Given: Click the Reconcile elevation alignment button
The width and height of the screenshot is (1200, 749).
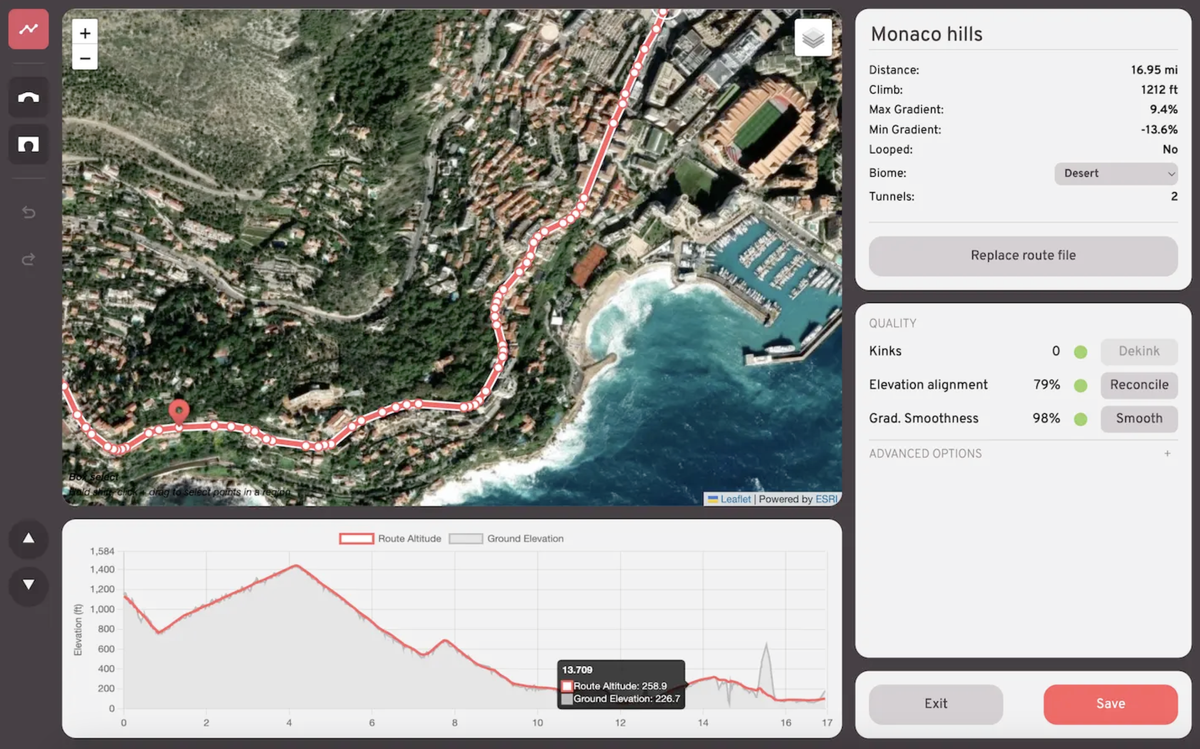Looking at the screenshot, I should (x=1139, y=385).
